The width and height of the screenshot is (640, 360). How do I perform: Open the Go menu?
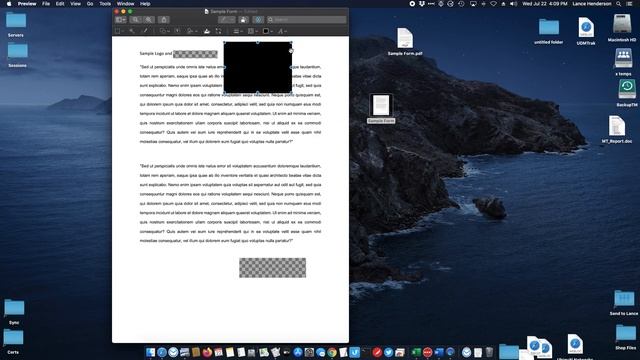tap(90, 4)
